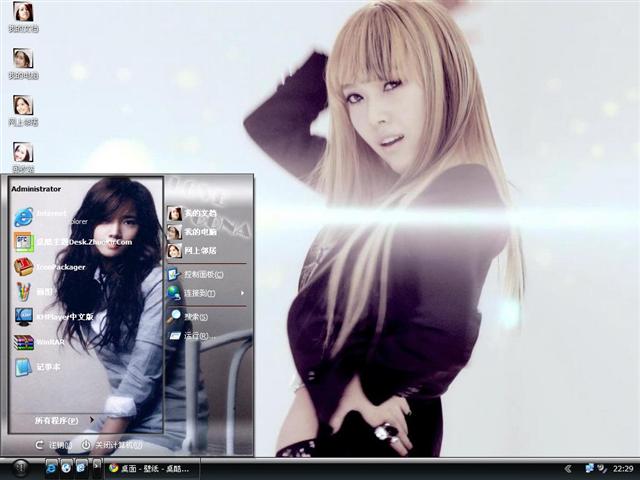Click the Start orb button
This screenshot has height=480, width=640.
click(20, 468)
